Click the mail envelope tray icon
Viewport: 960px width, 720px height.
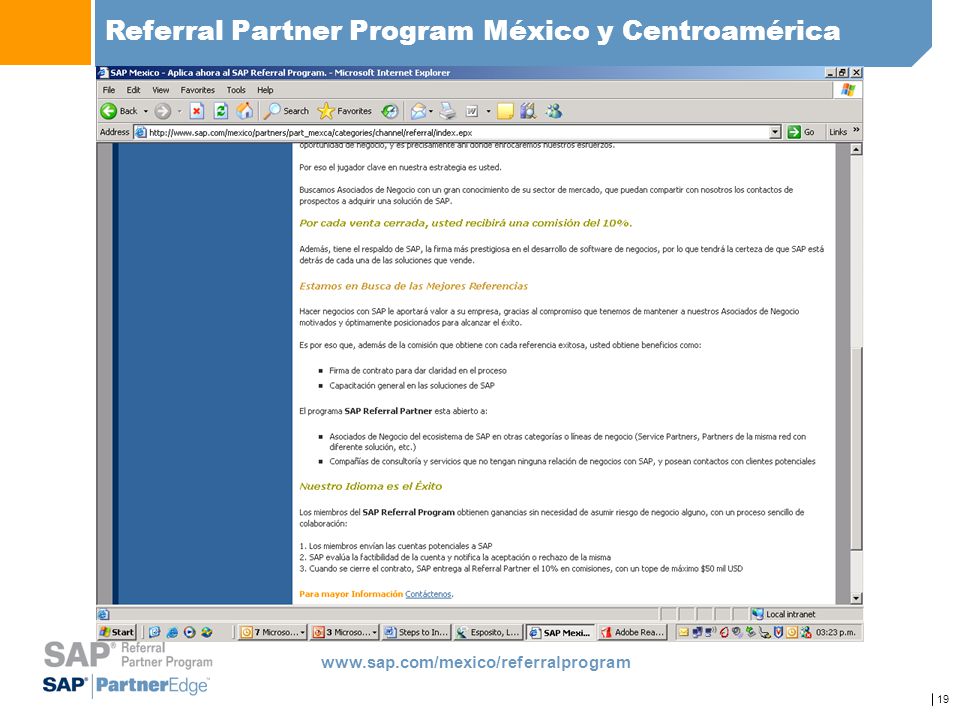(x=683, y=632)
